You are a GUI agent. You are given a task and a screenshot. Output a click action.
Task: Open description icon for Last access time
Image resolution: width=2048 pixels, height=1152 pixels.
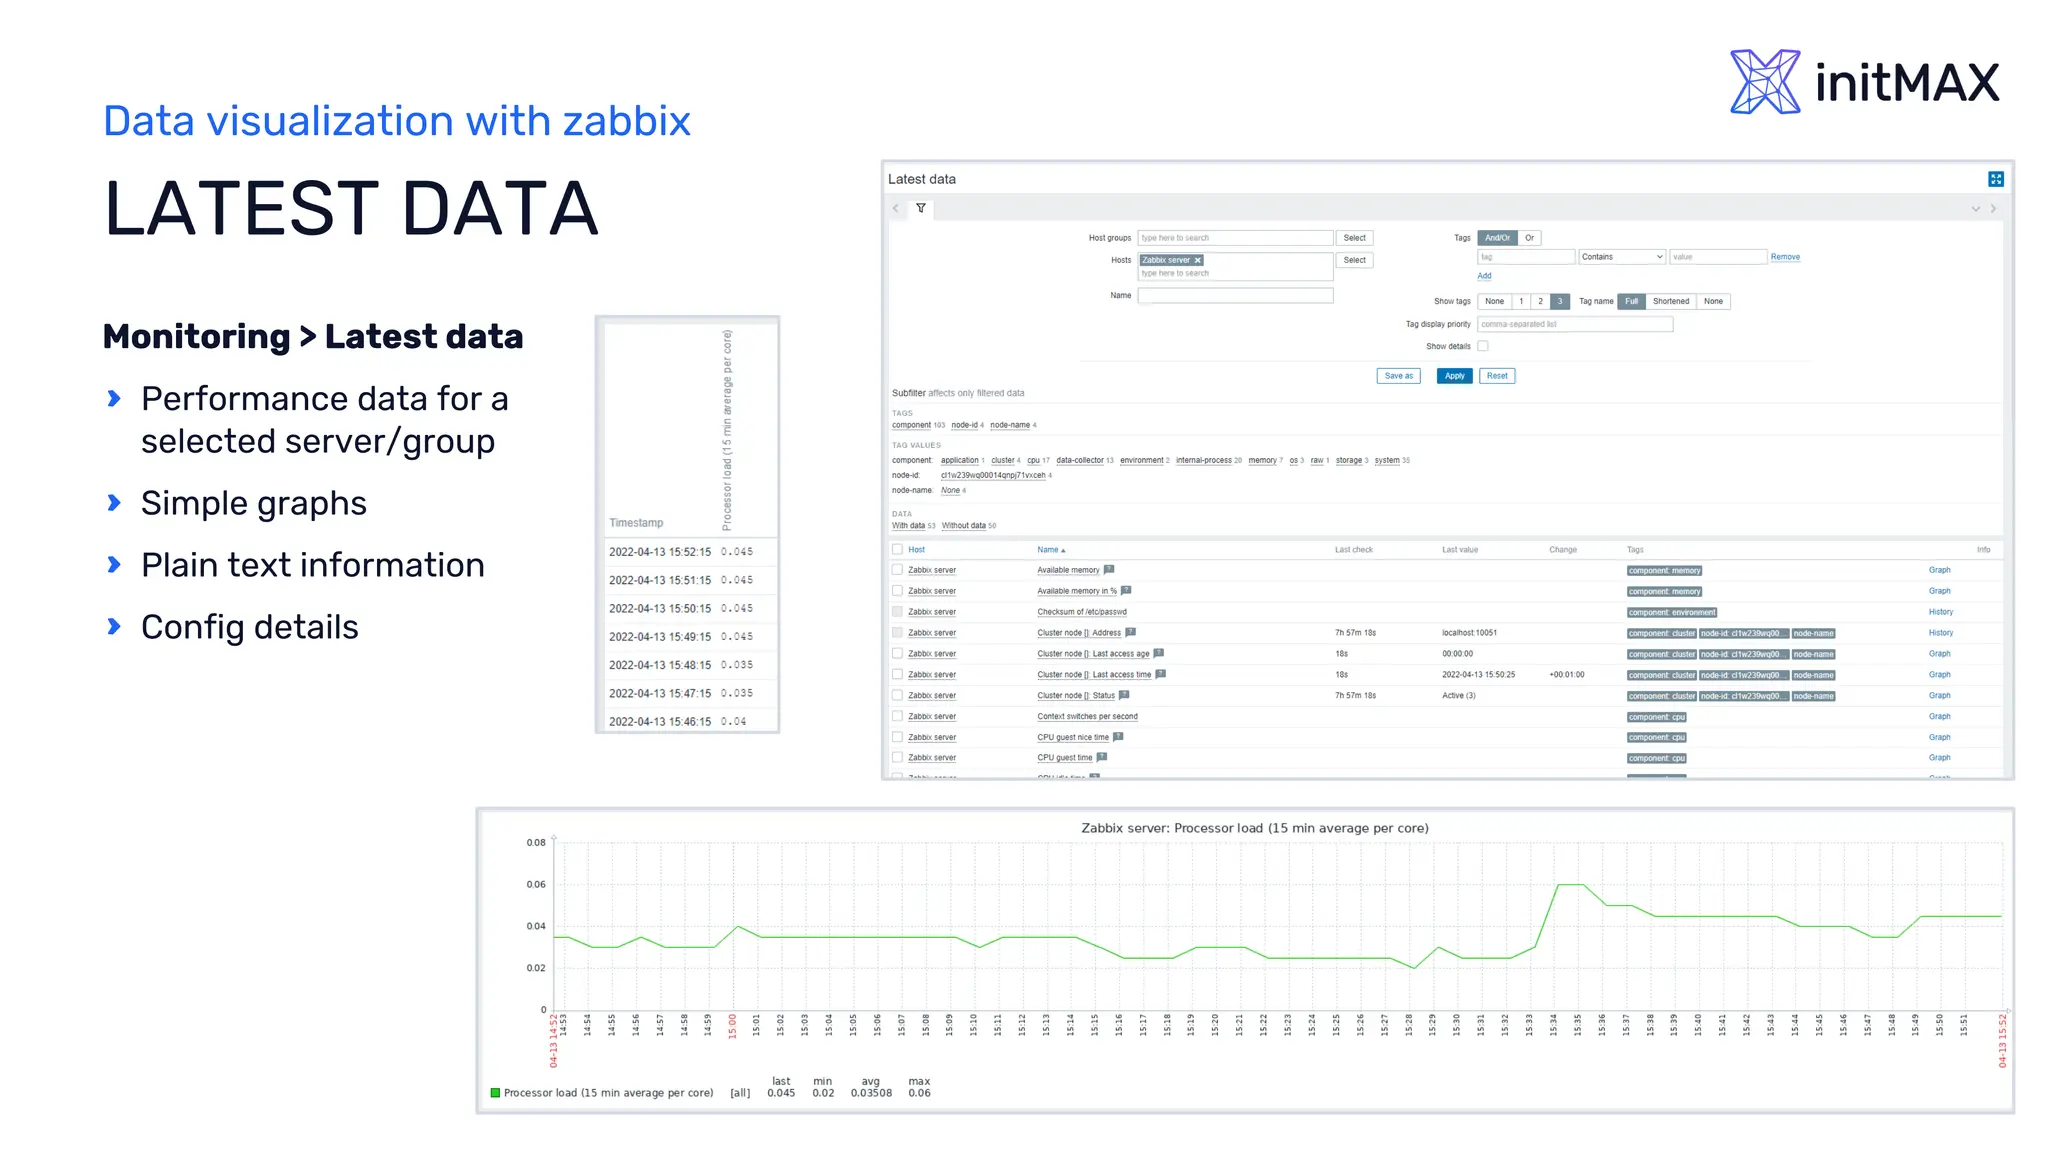[1160, 674]
